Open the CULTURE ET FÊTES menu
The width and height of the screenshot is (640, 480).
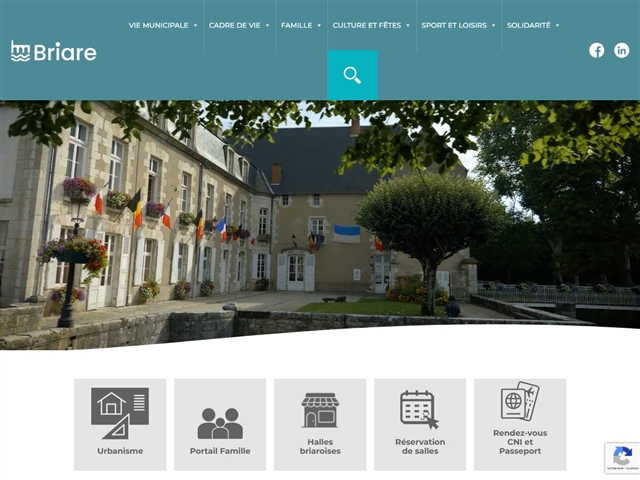(367, 25)
